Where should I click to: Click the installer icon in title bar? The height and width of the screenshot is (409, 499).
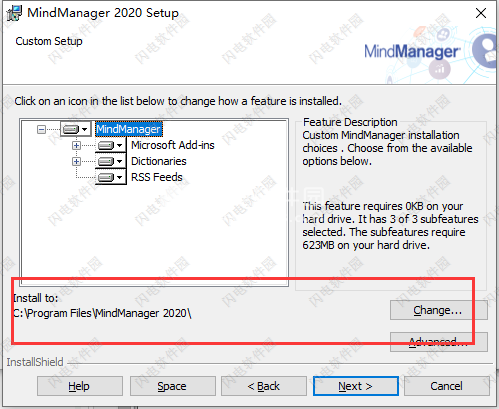click(x=14, y=13)
